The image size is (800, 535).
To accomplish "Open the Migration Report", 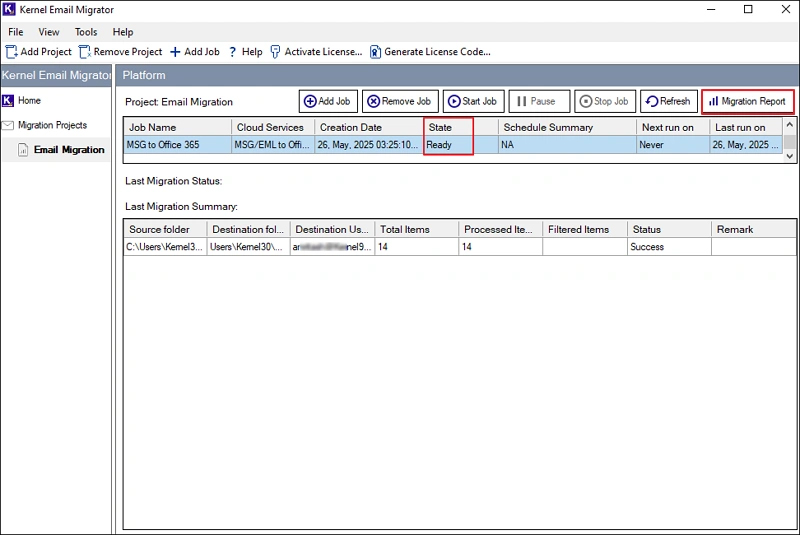I will [x=748, y=101].
